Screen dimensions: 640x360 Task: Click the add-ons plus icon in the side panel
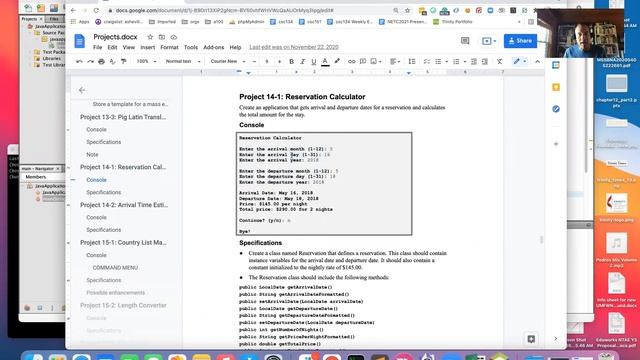tap(556, 144)
